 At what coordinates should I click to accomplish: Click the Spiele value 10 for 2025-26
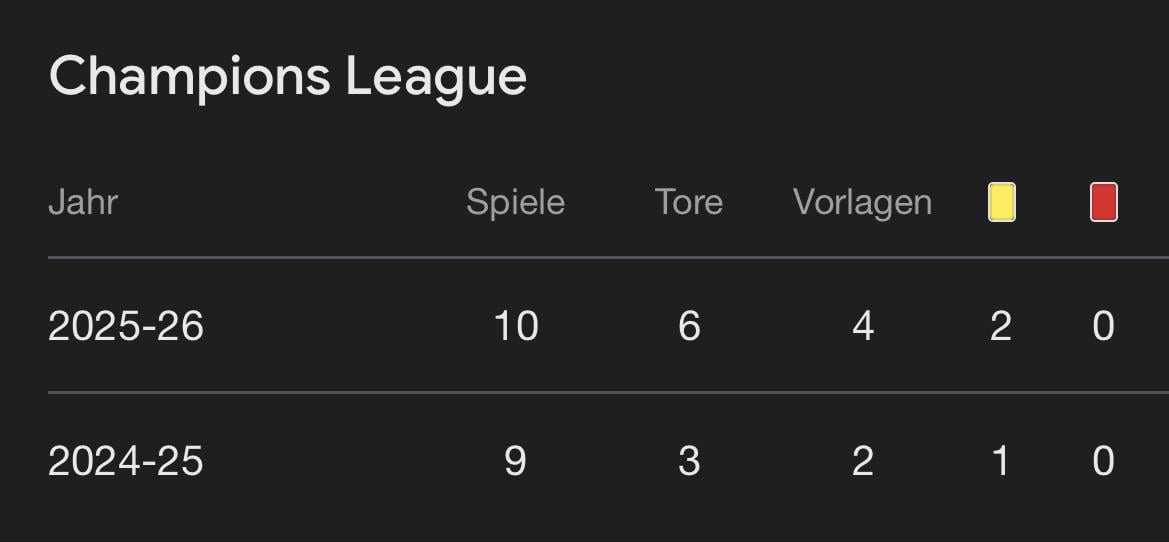click(x=516, y=326)
